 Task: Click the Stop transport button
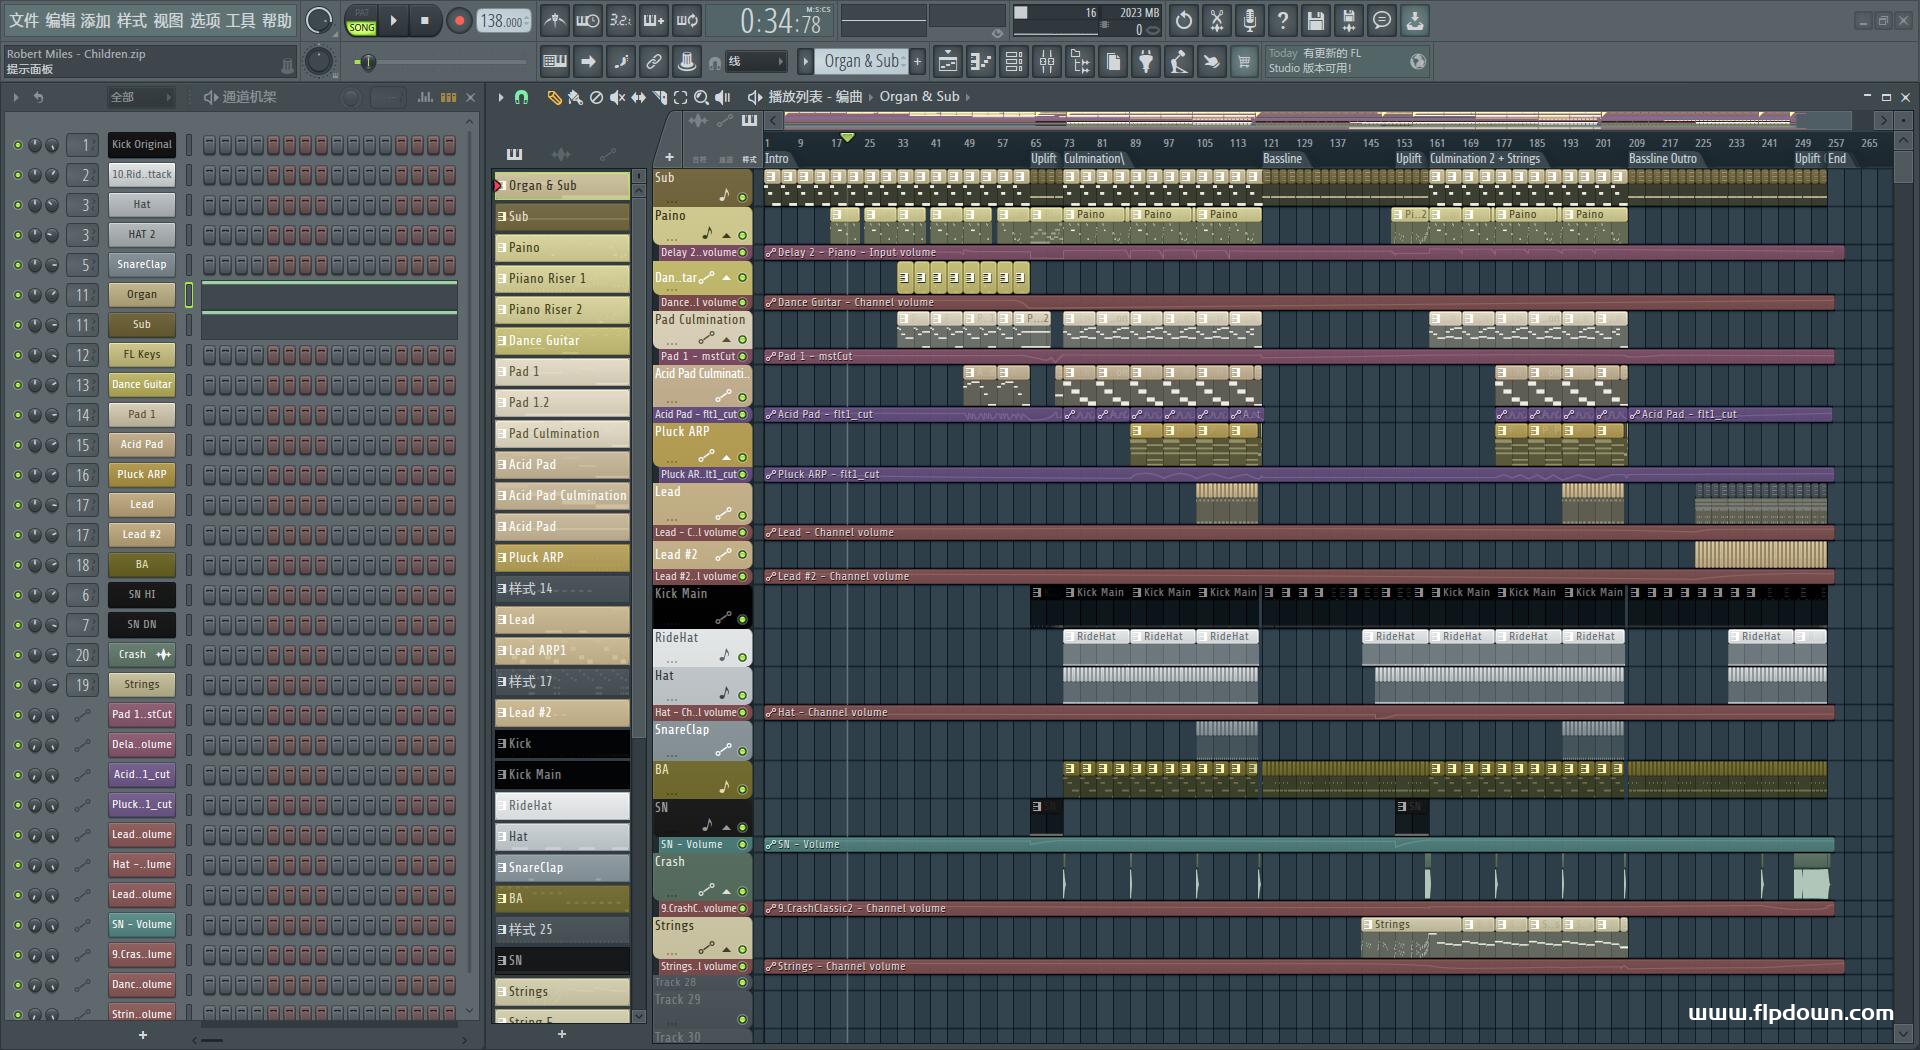(x=425, y=20)
